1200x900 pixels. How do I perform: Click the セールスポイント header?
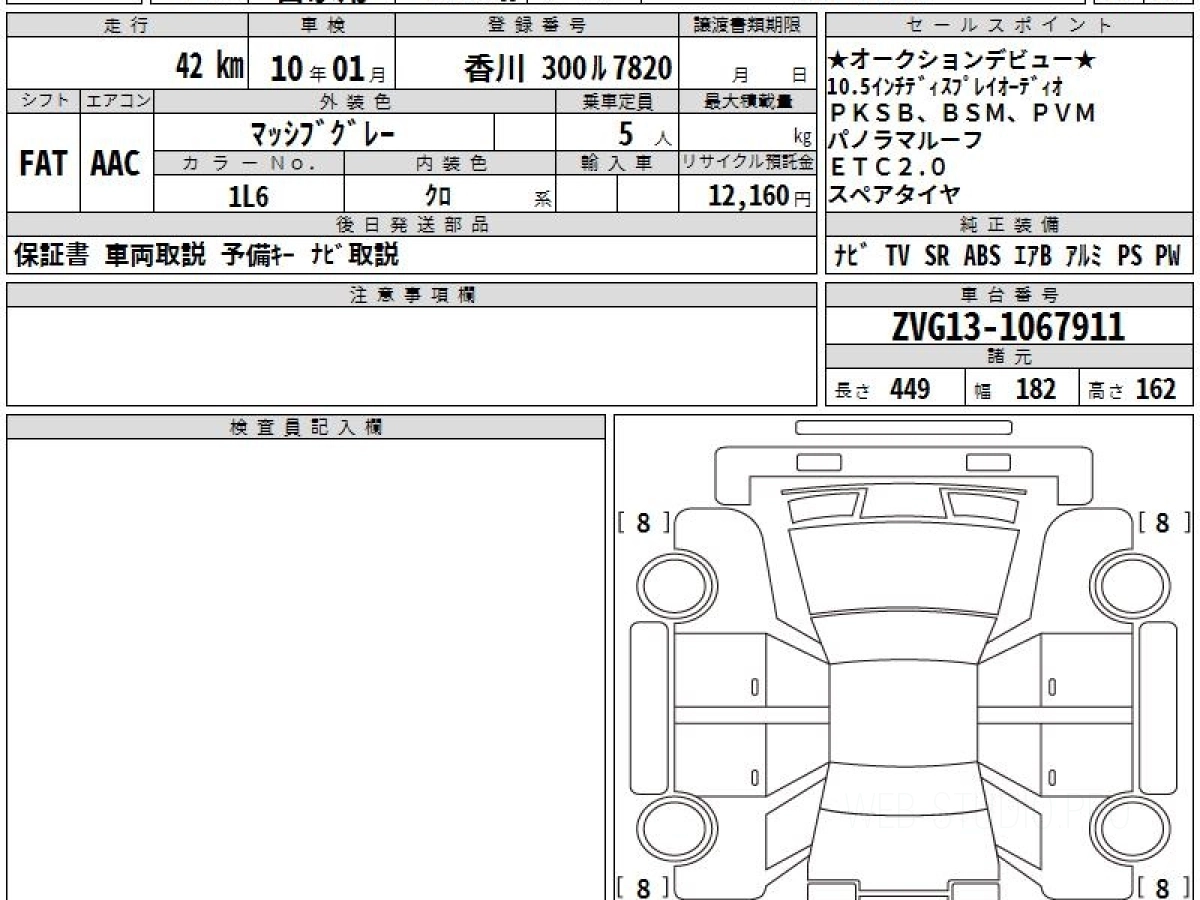tap(1009, 26)
